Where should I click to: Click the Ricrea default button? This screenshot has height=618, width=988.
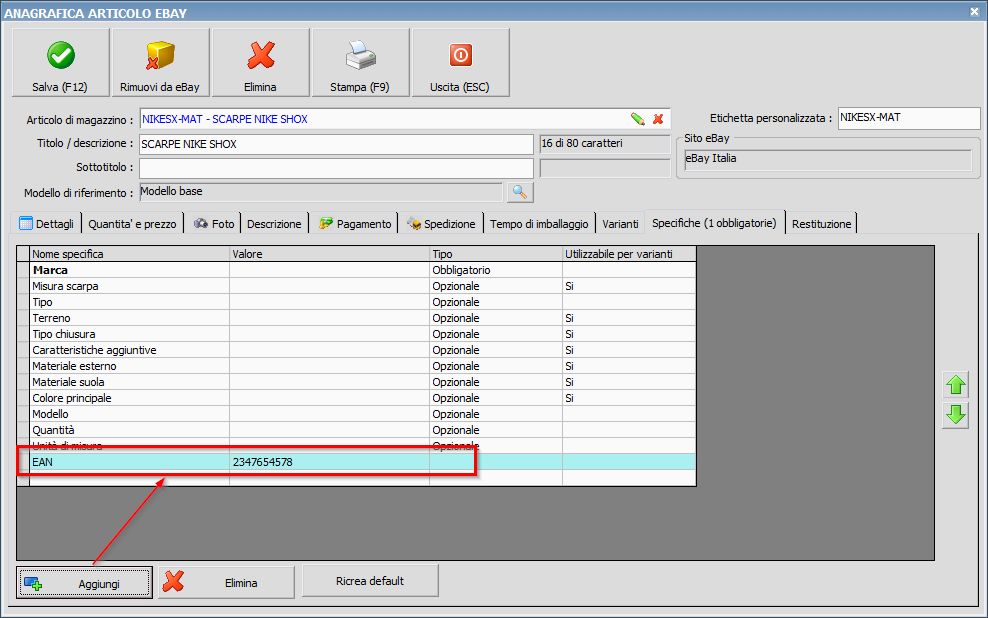tap(370, 581)
